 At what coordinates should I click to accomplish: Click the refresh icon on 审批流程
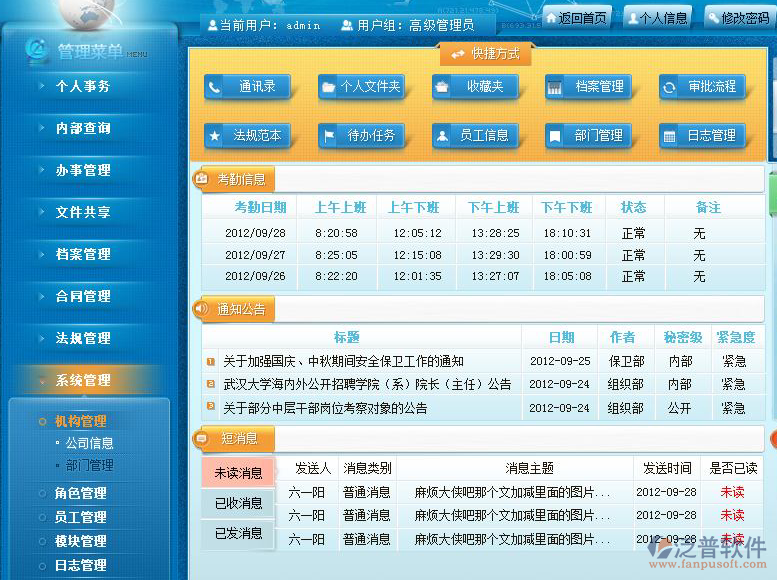[668, 88]
